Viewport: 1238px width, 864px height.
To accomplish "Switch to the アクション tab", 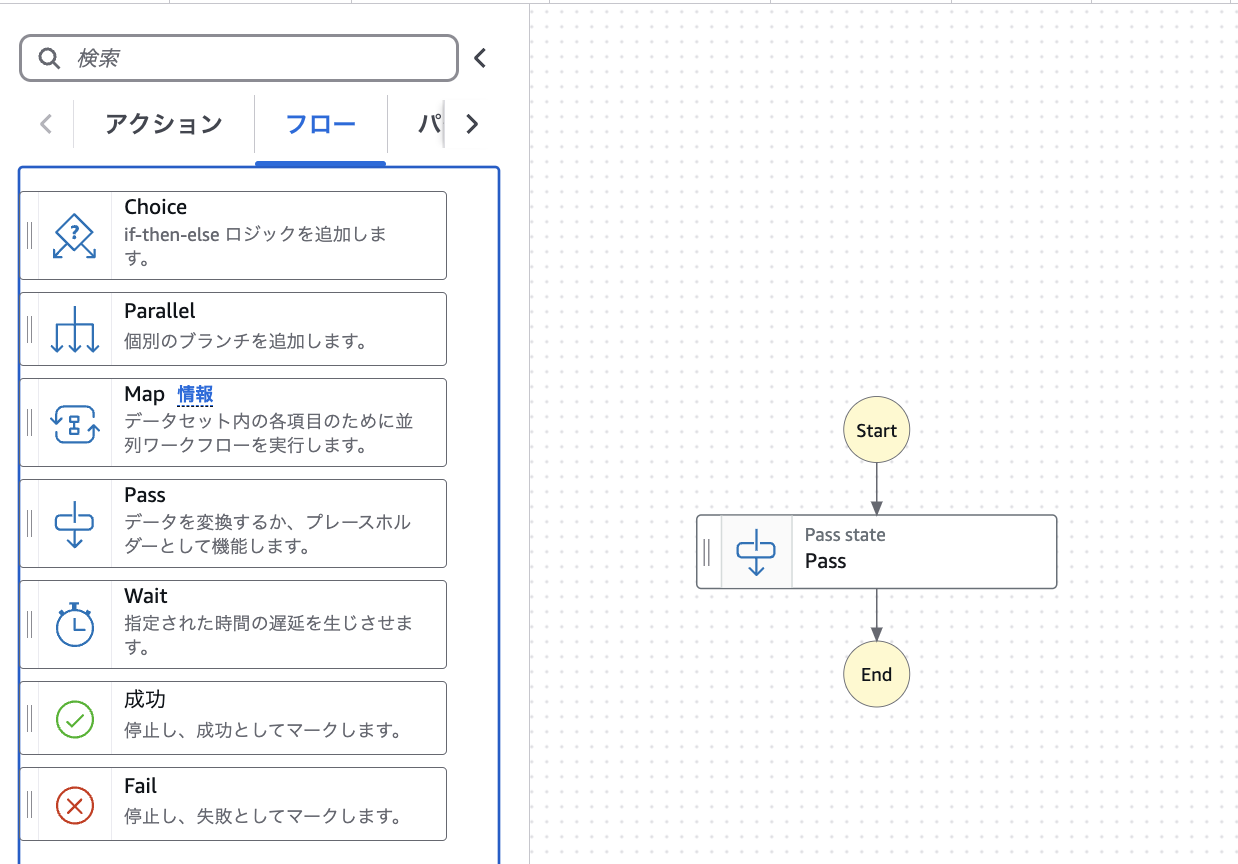I will pyautogui.click(x=163, y=122).
